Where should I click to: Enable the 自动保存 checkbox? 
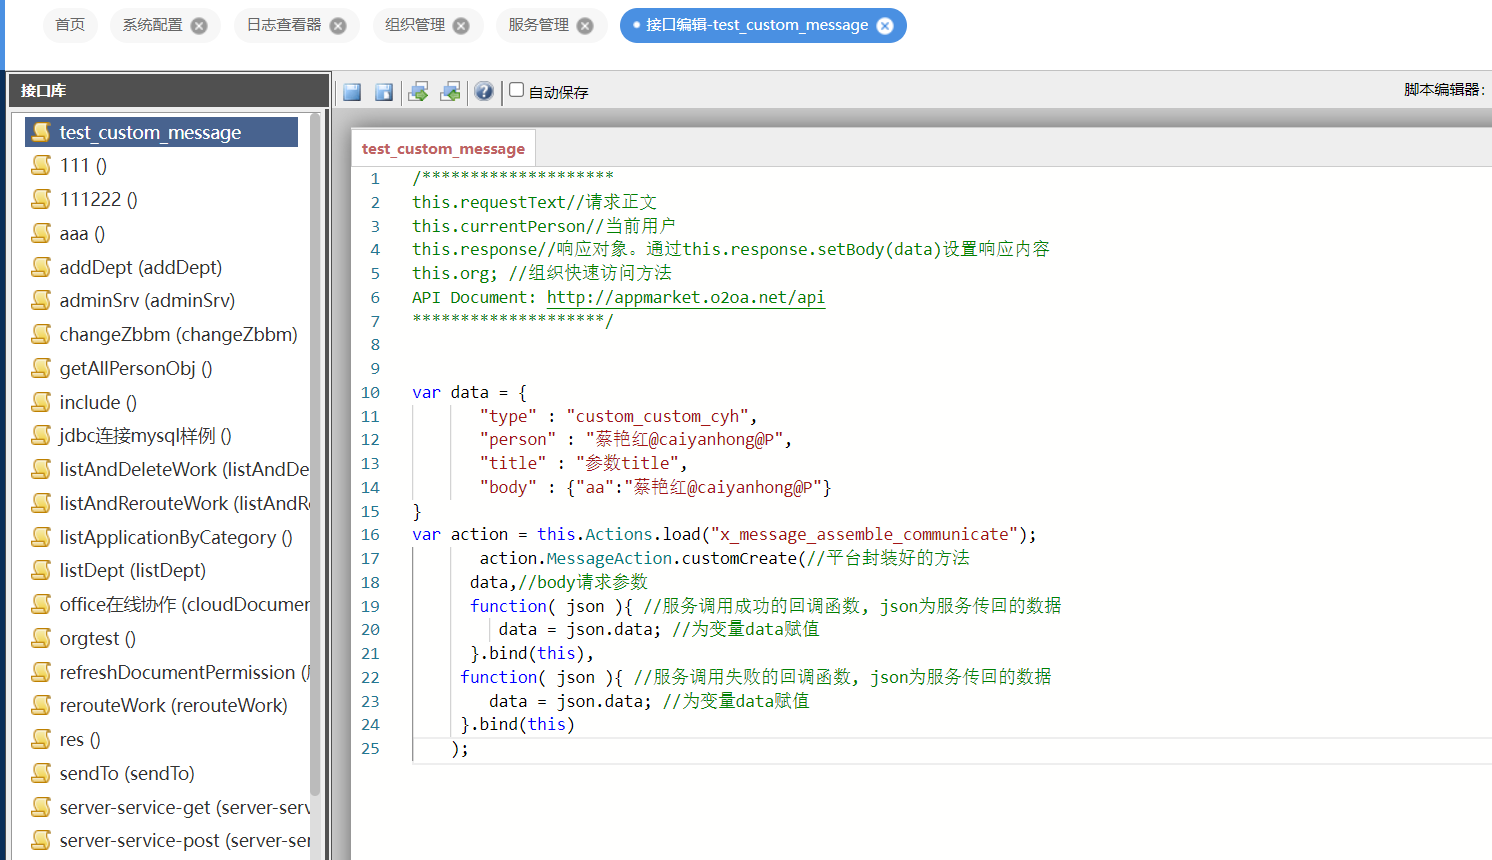click(x=517, y=90)
